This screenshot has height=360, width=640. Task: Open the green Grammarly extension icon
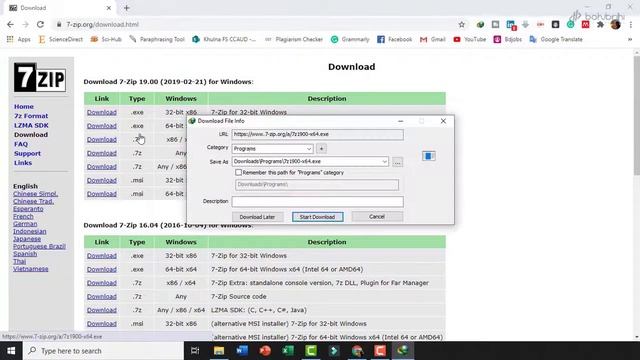pos(571,24)
